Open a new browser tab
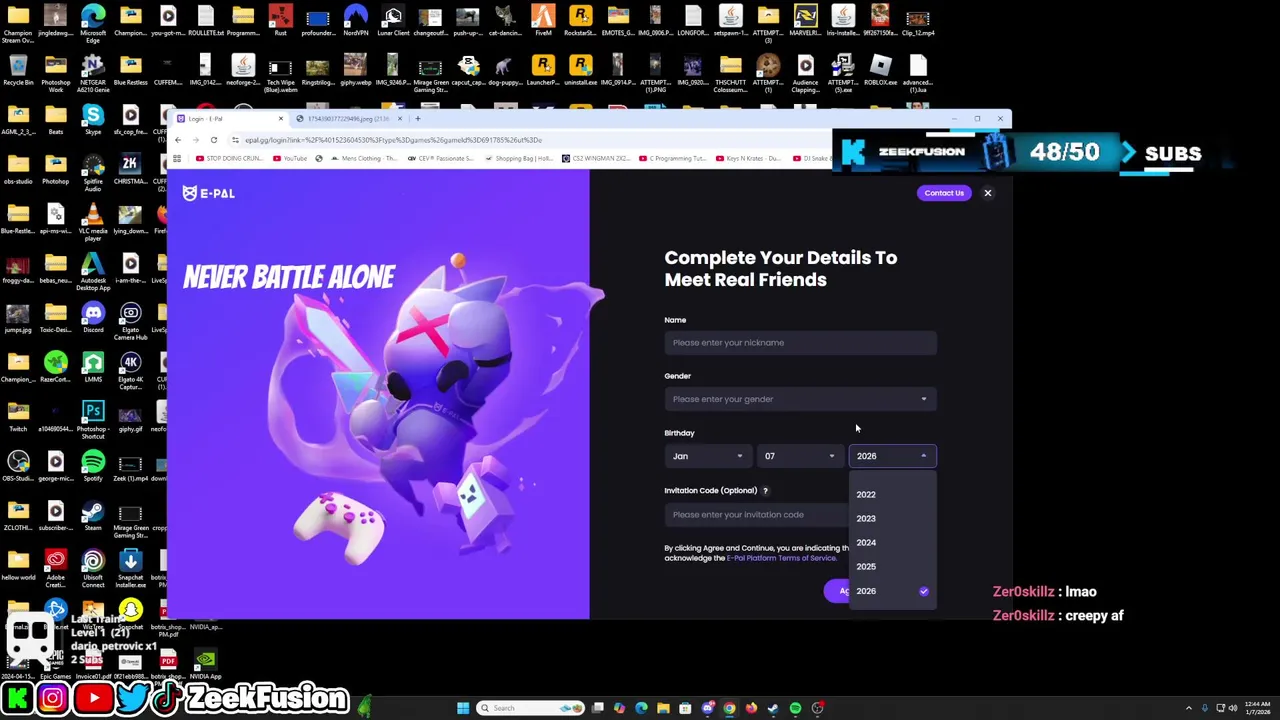This screenshot has width=1280, height=720. (418, 119)
